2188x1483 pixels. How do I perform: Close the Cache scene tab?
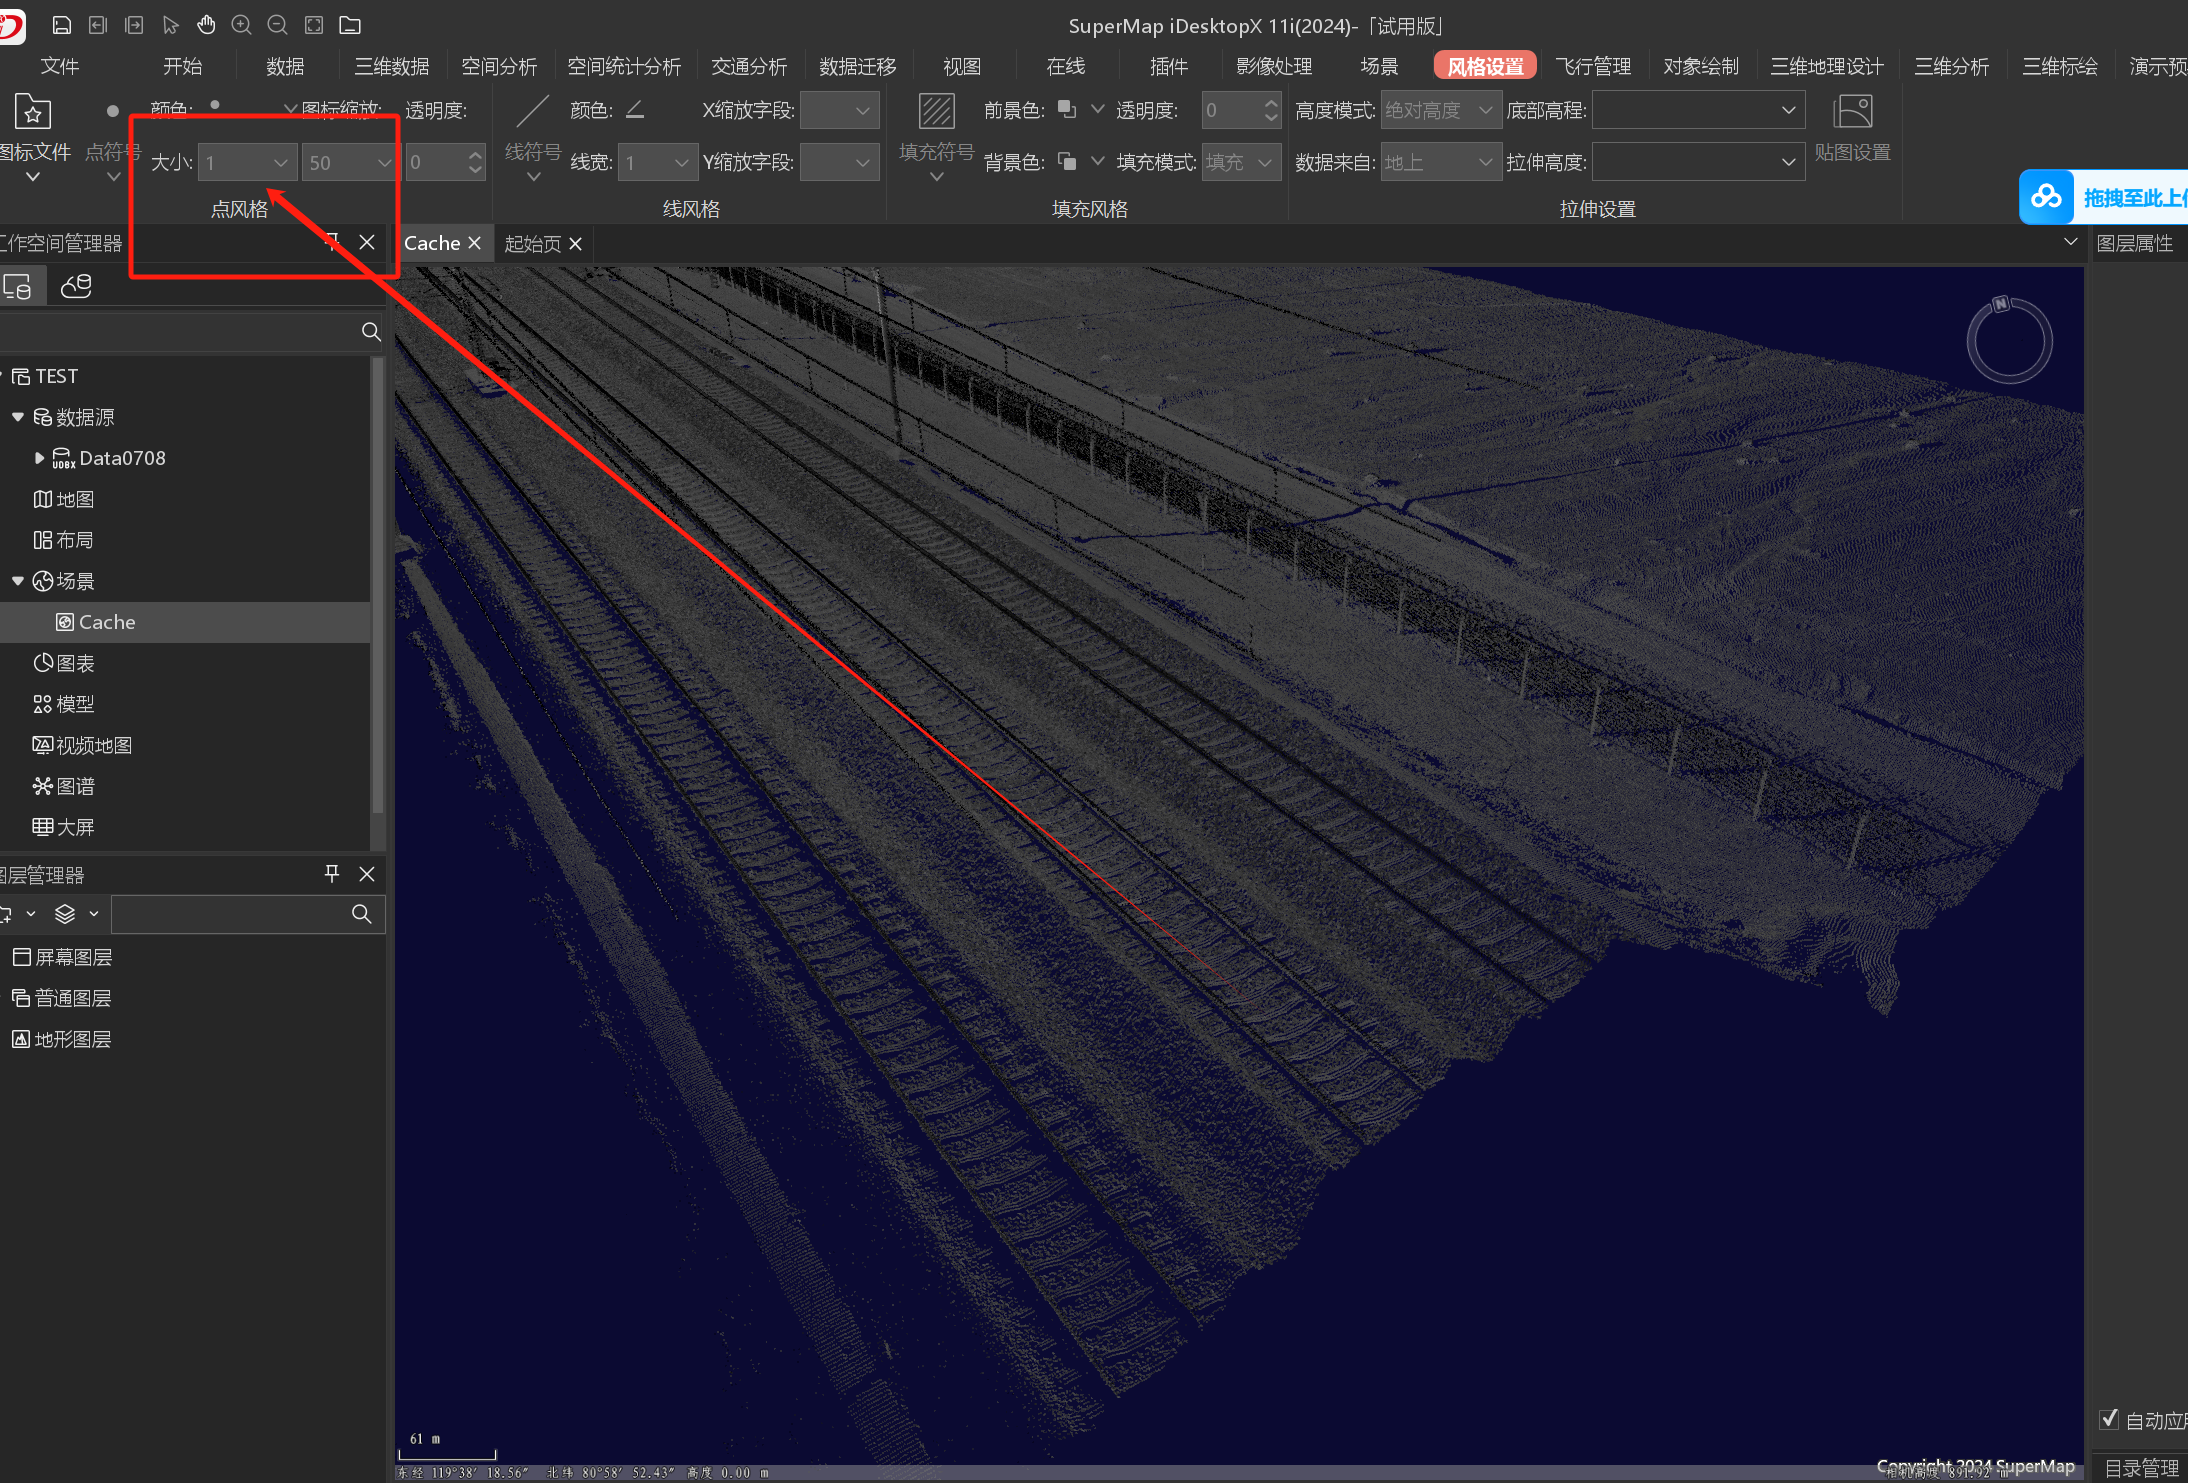474,243
